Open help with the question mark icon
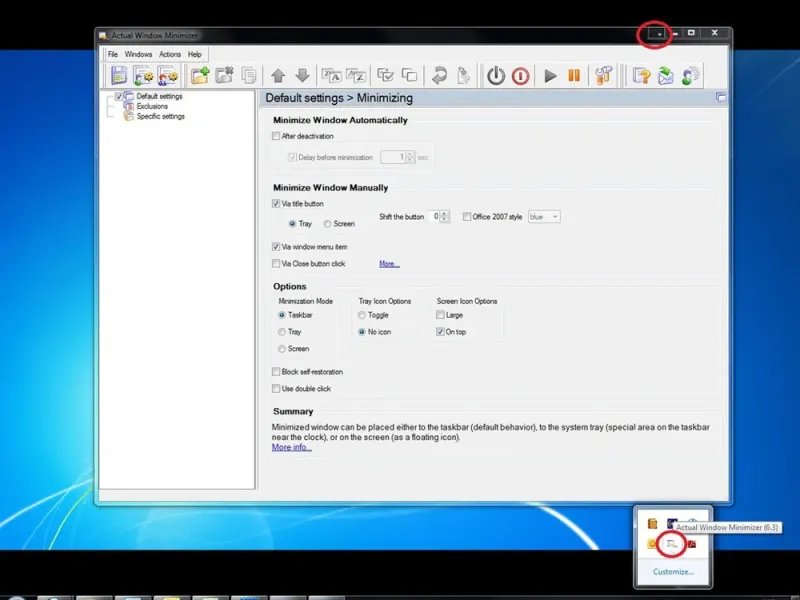800x600 pixels. (x=641, y=76)
